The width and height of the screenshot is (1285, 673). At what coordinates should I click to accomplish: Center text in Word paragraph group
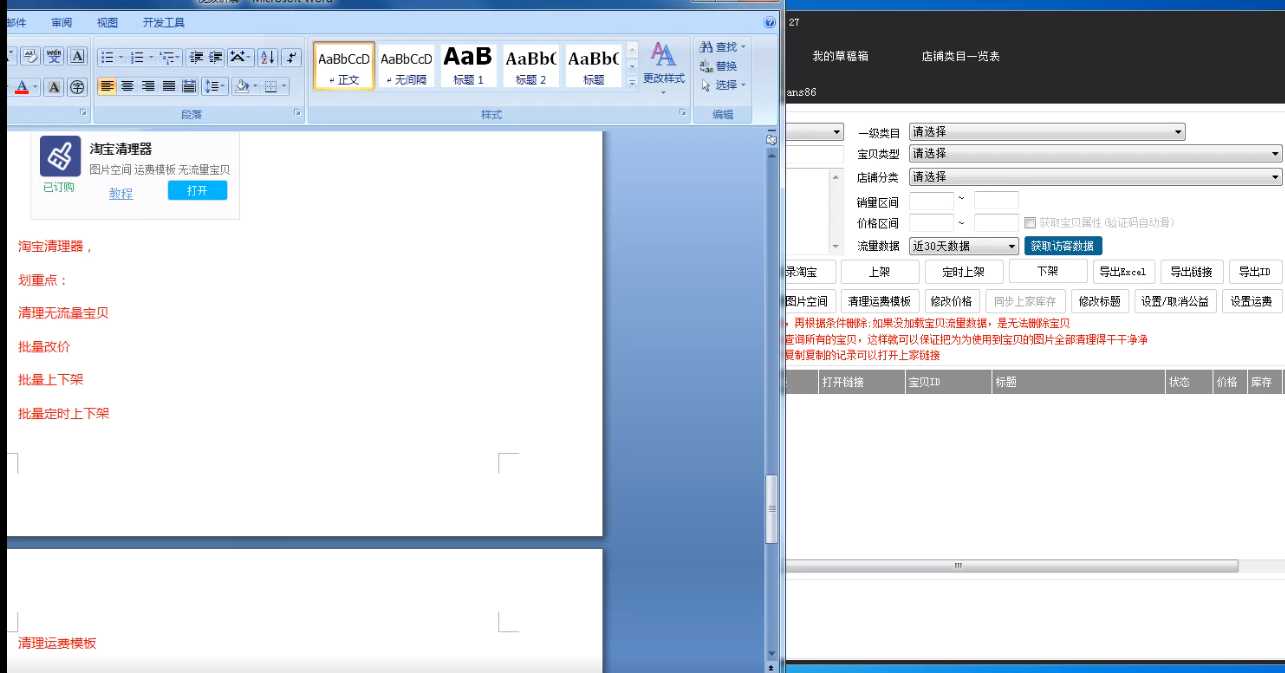pos(127,86)
